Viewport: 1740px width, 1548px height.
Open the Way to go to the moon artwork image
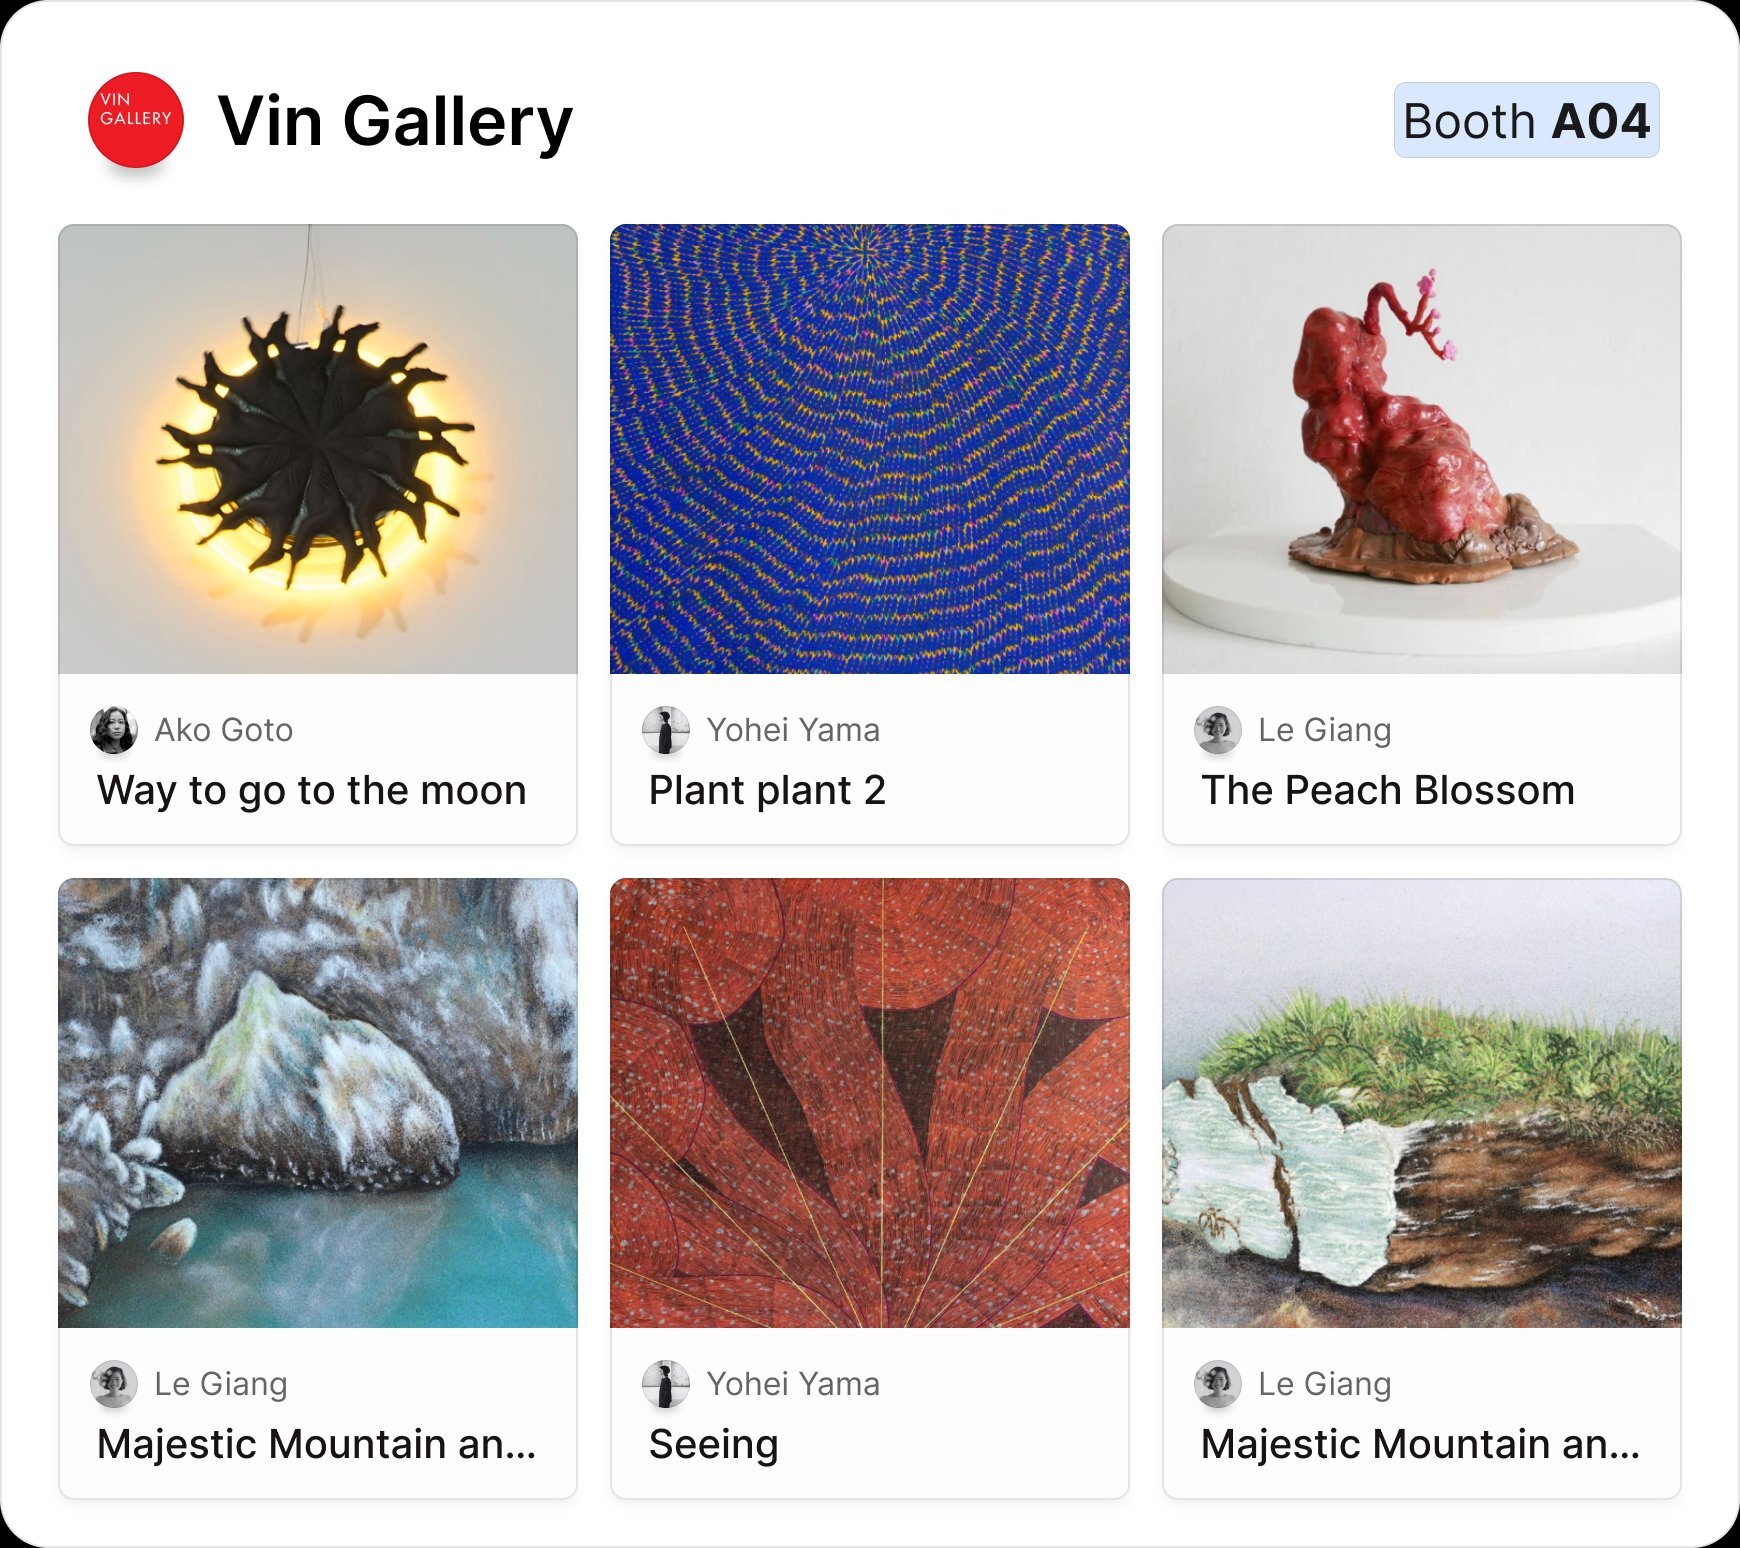pyautogui.click(x=318, y=450)
